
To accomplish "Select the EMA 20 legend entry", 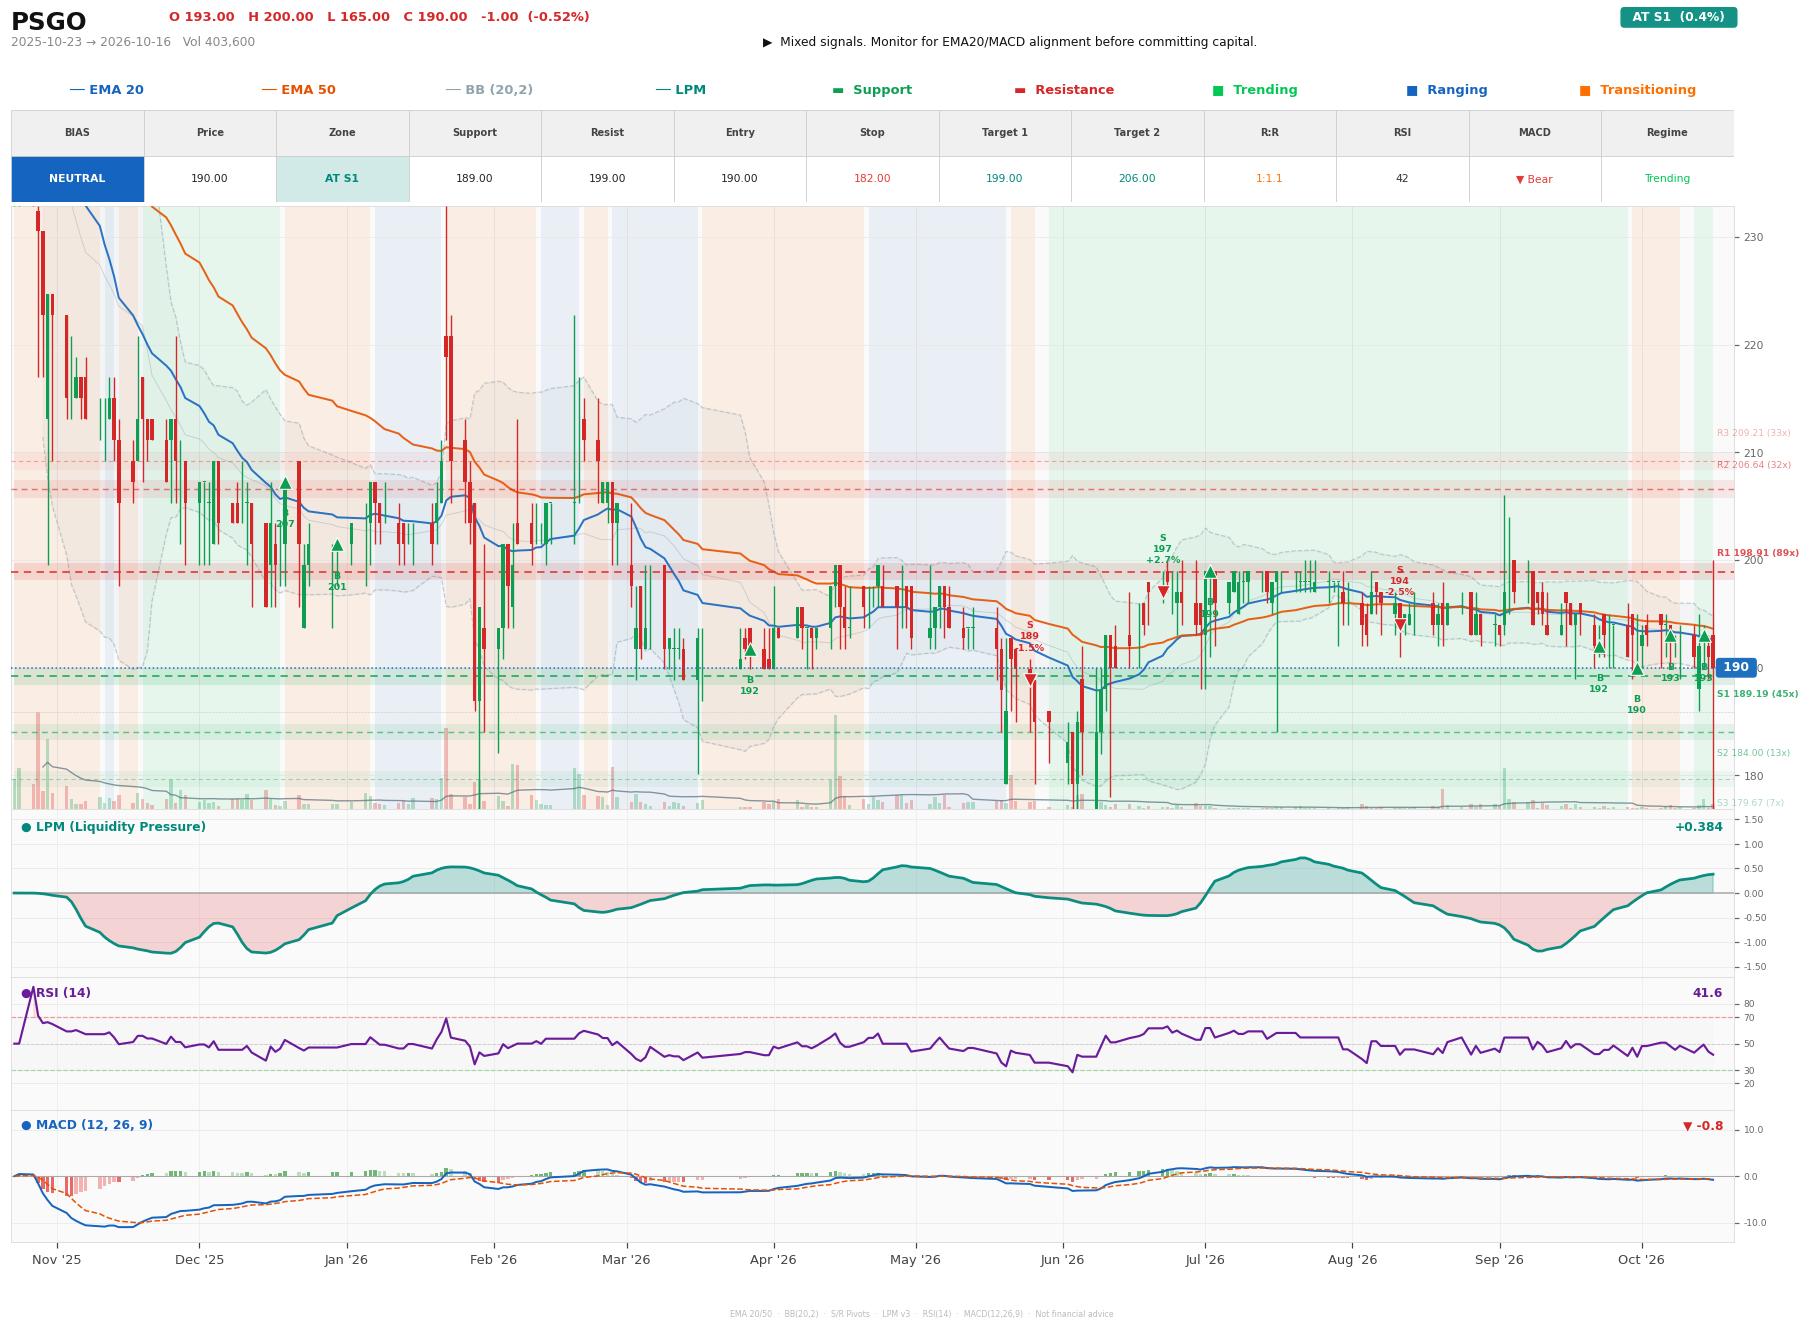I will click(106, 90).
